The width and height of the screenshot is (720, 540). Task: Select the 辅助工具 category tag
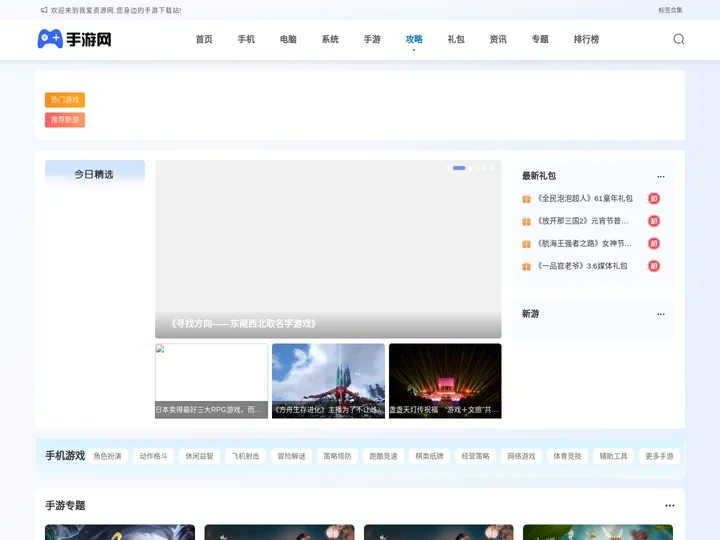coord(613,456)
